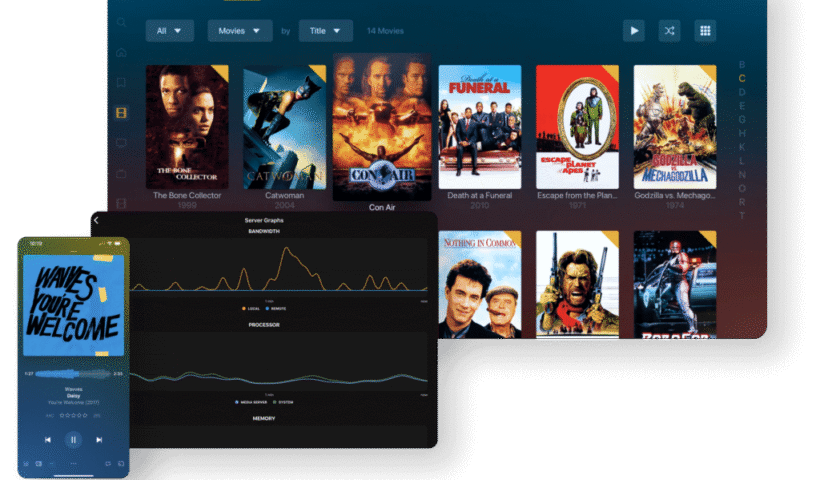Jump to letter N in the index

(x=742, y=174)
